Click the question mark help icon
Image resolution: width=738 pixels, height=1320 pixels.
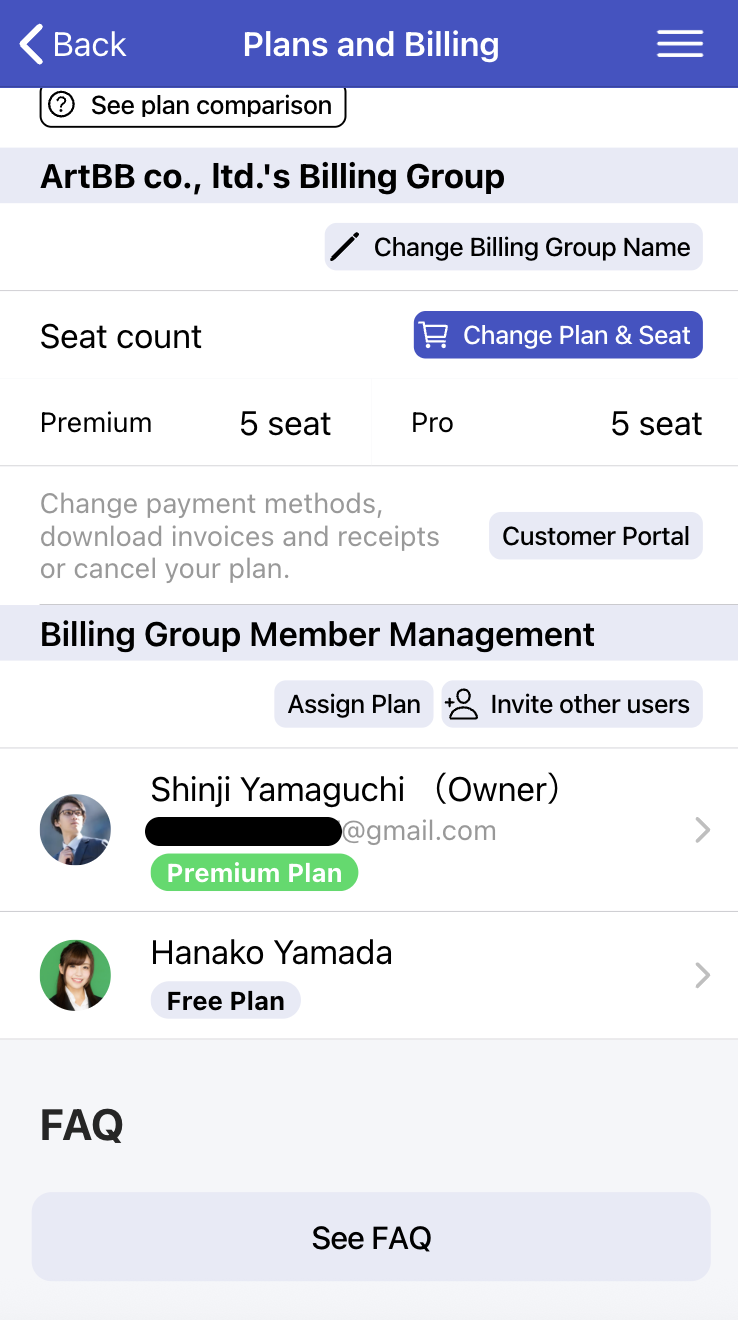coord(62,105)
